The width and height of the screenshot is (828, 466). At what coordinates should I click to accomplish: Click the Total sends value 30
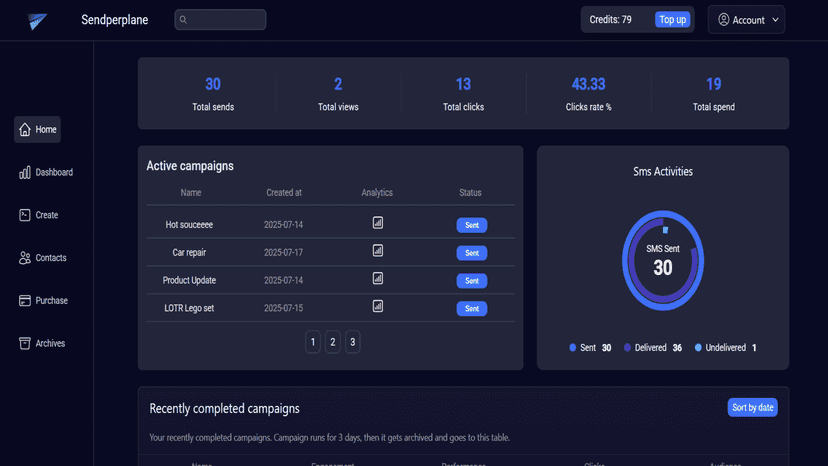tap(213, 84)
